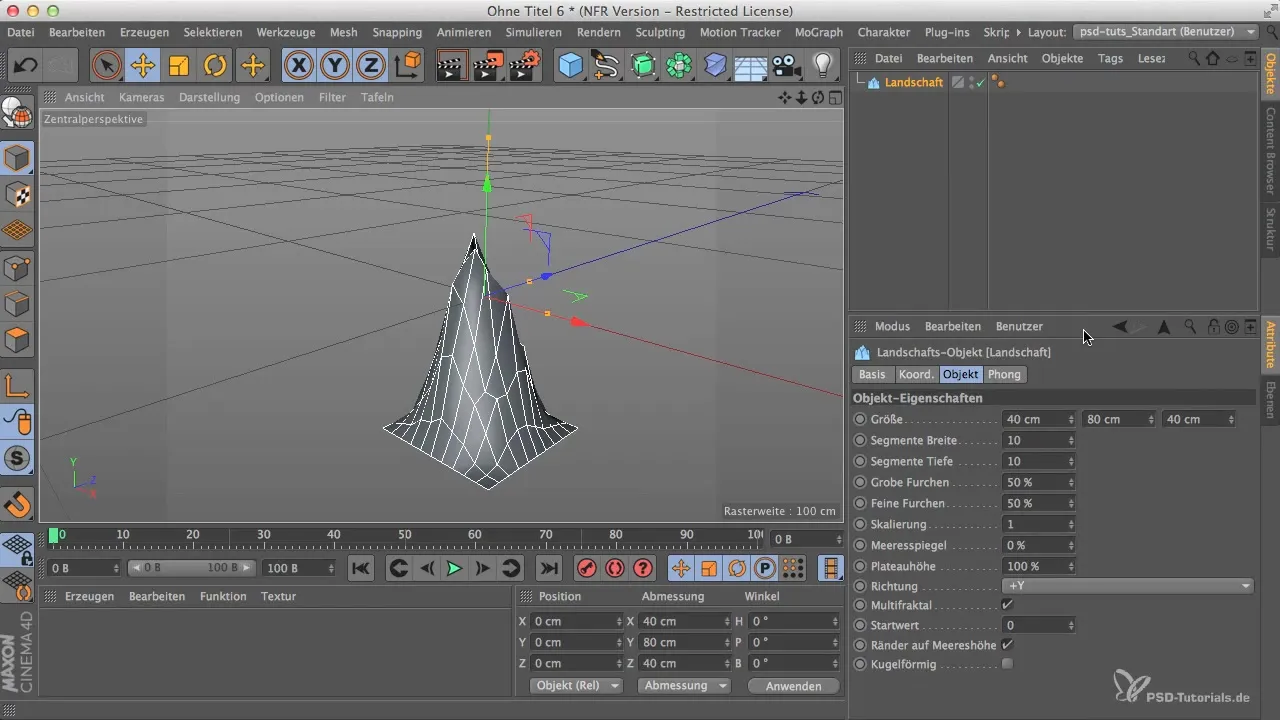Jump to end of timeline

(549, 568)
